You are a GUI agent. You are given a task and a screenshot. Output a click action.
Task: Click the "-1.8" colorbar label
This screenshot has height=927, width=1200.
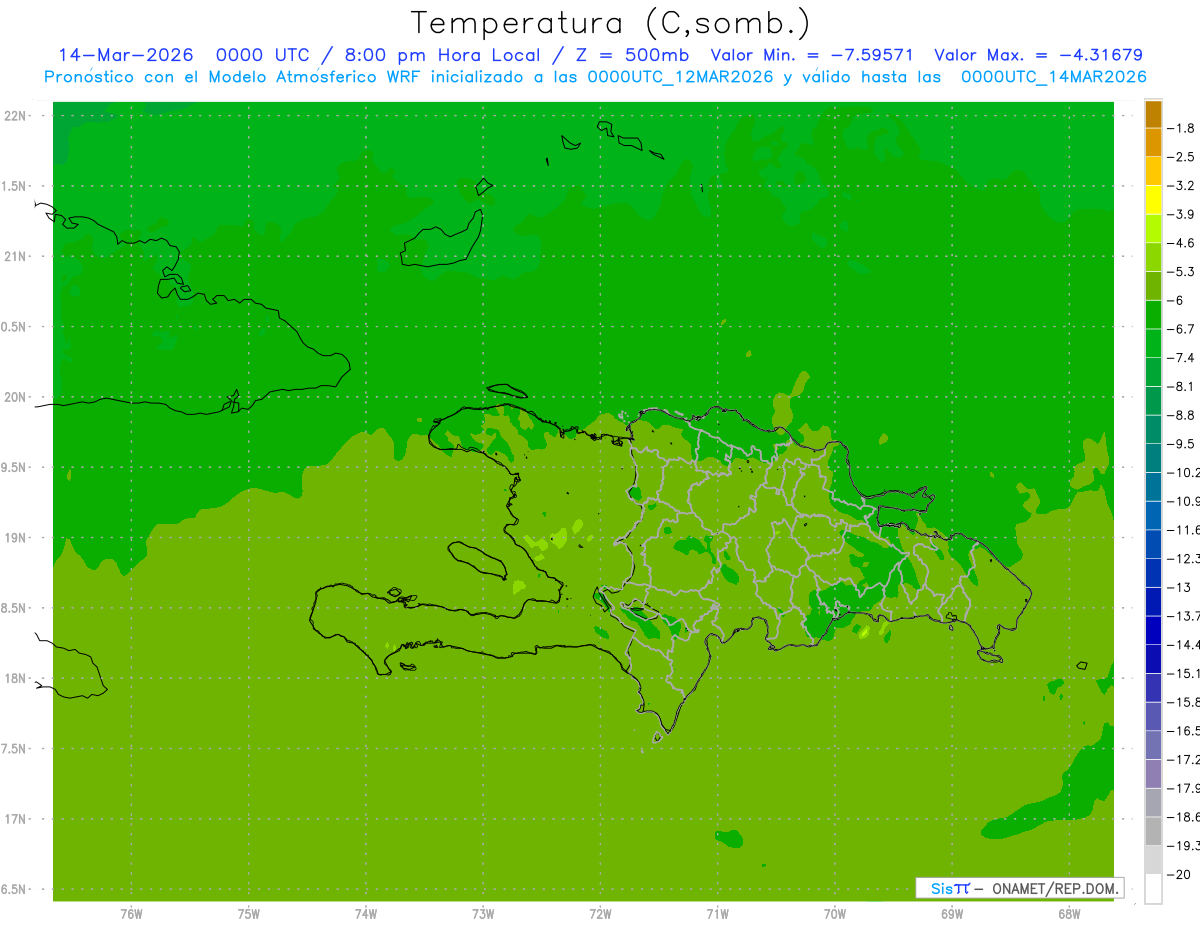click(1182, 128)
